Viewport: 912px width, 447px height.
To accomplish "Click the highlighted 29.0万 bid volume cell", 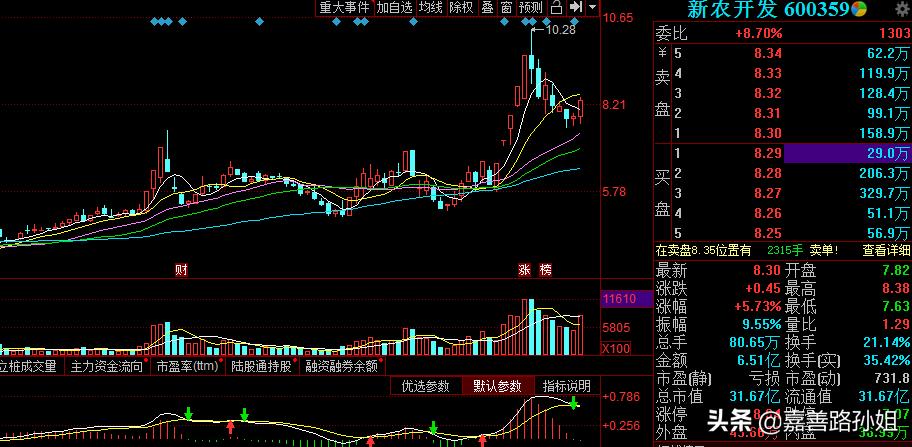I will pyautogui.click(x=847, y=153).
